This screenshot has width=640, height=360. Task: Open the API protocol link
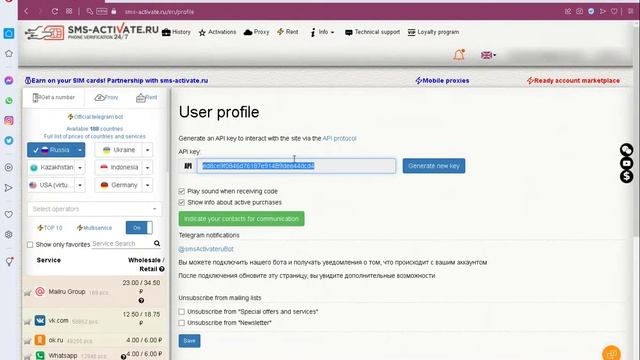click(339, 138)
